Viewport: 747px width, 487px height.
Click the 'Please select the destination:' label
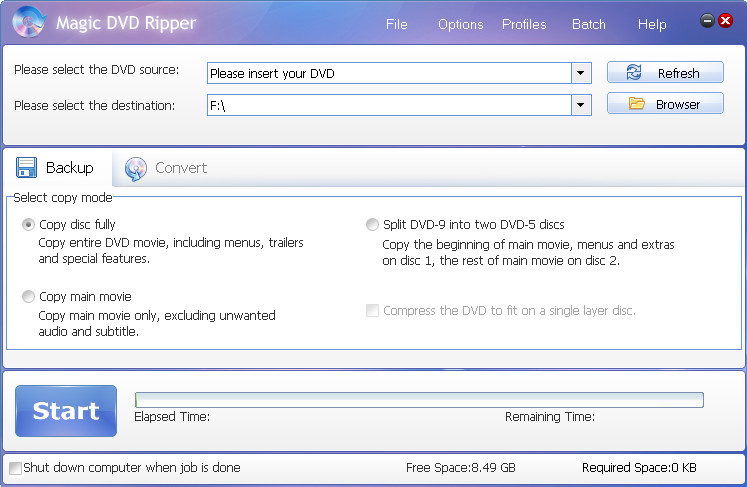click(94, 105)
